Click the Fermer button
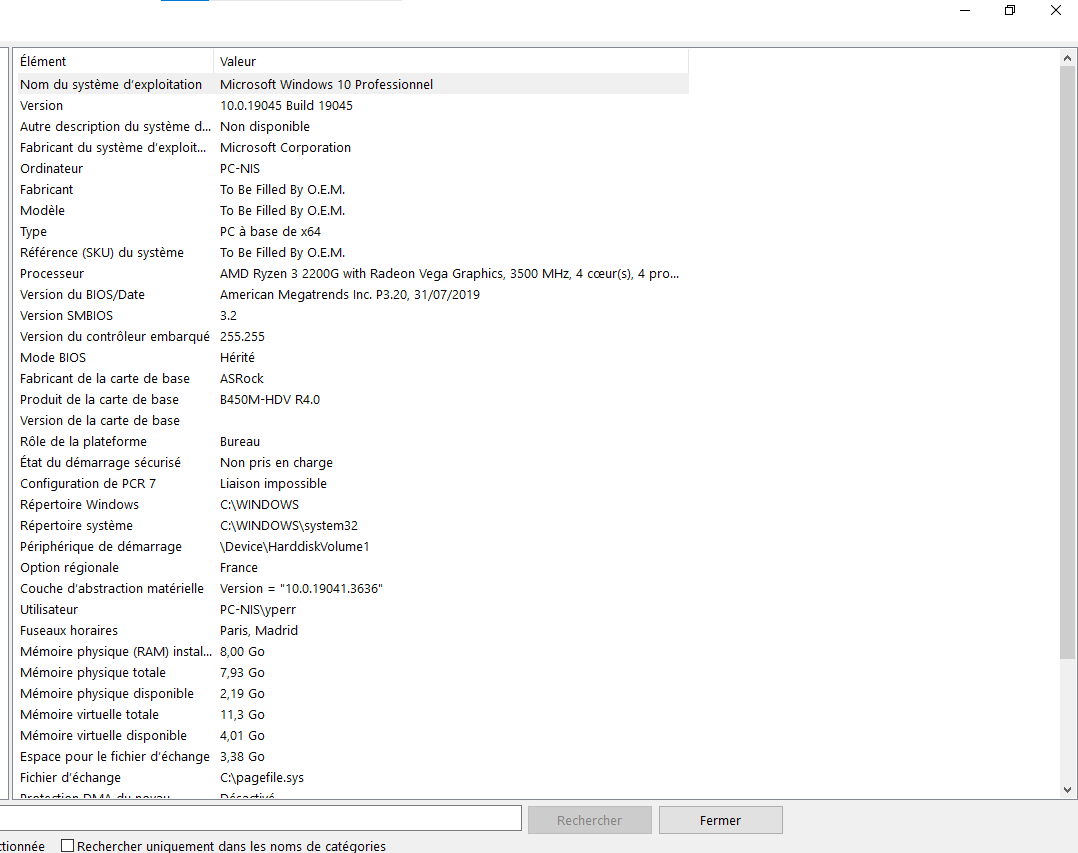 [720, 820]
